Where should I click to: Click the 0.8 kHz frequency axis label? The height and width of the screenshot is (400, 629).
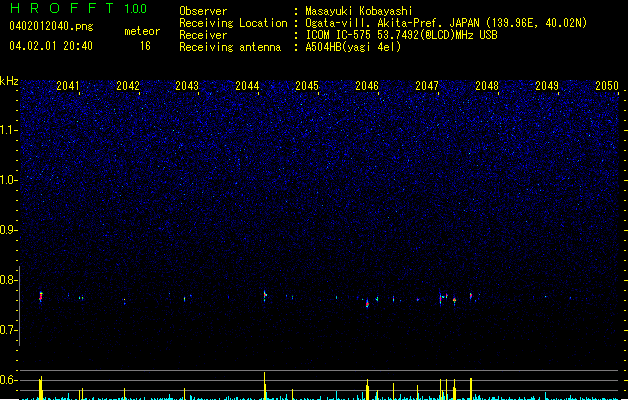coord(9,280)
